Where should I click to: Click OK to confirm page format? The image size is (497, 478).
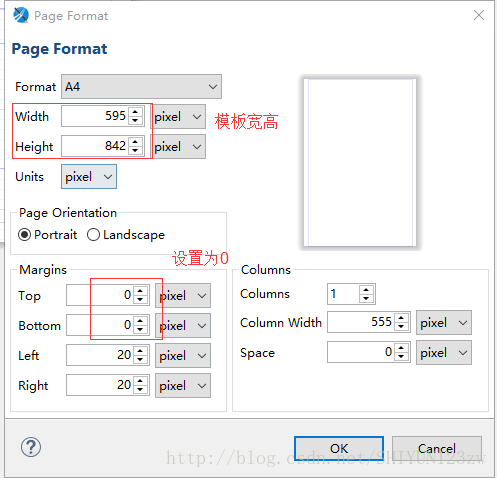339,448
